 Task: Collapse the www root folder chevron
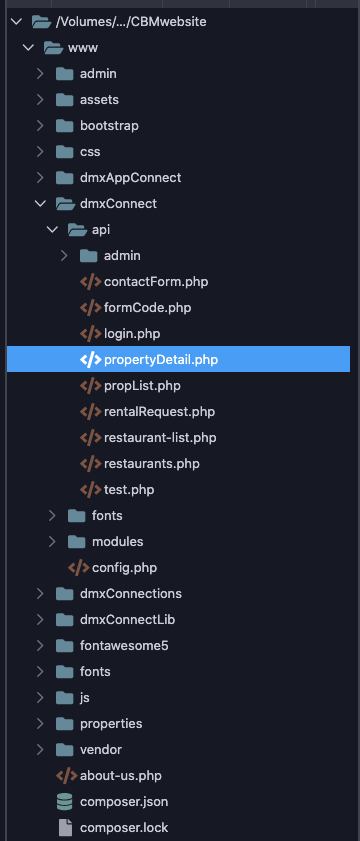tap(28, 48)
